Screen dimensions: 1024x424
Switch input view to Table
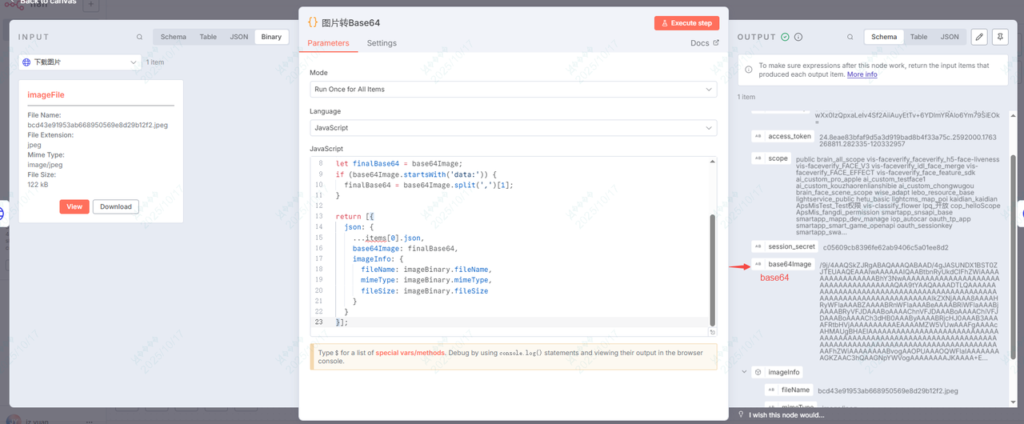coord(208,37)
